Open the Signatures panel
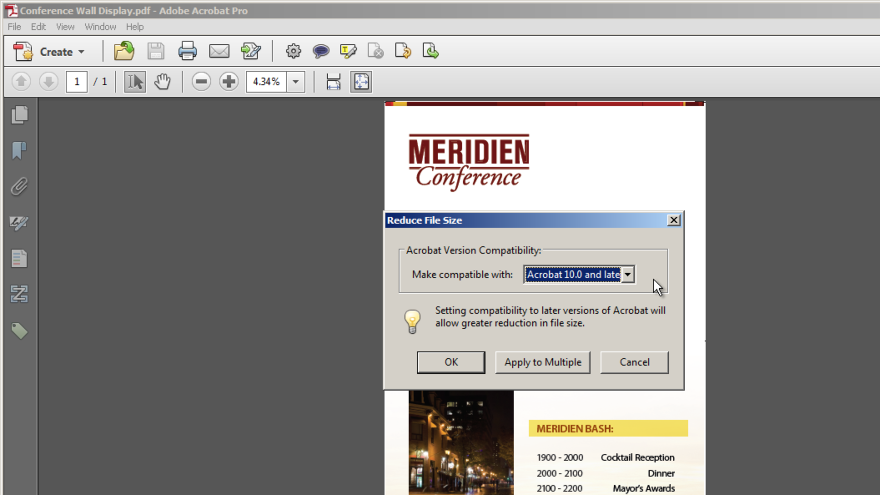Screen dimensions: 880x495 pos(20,223)
